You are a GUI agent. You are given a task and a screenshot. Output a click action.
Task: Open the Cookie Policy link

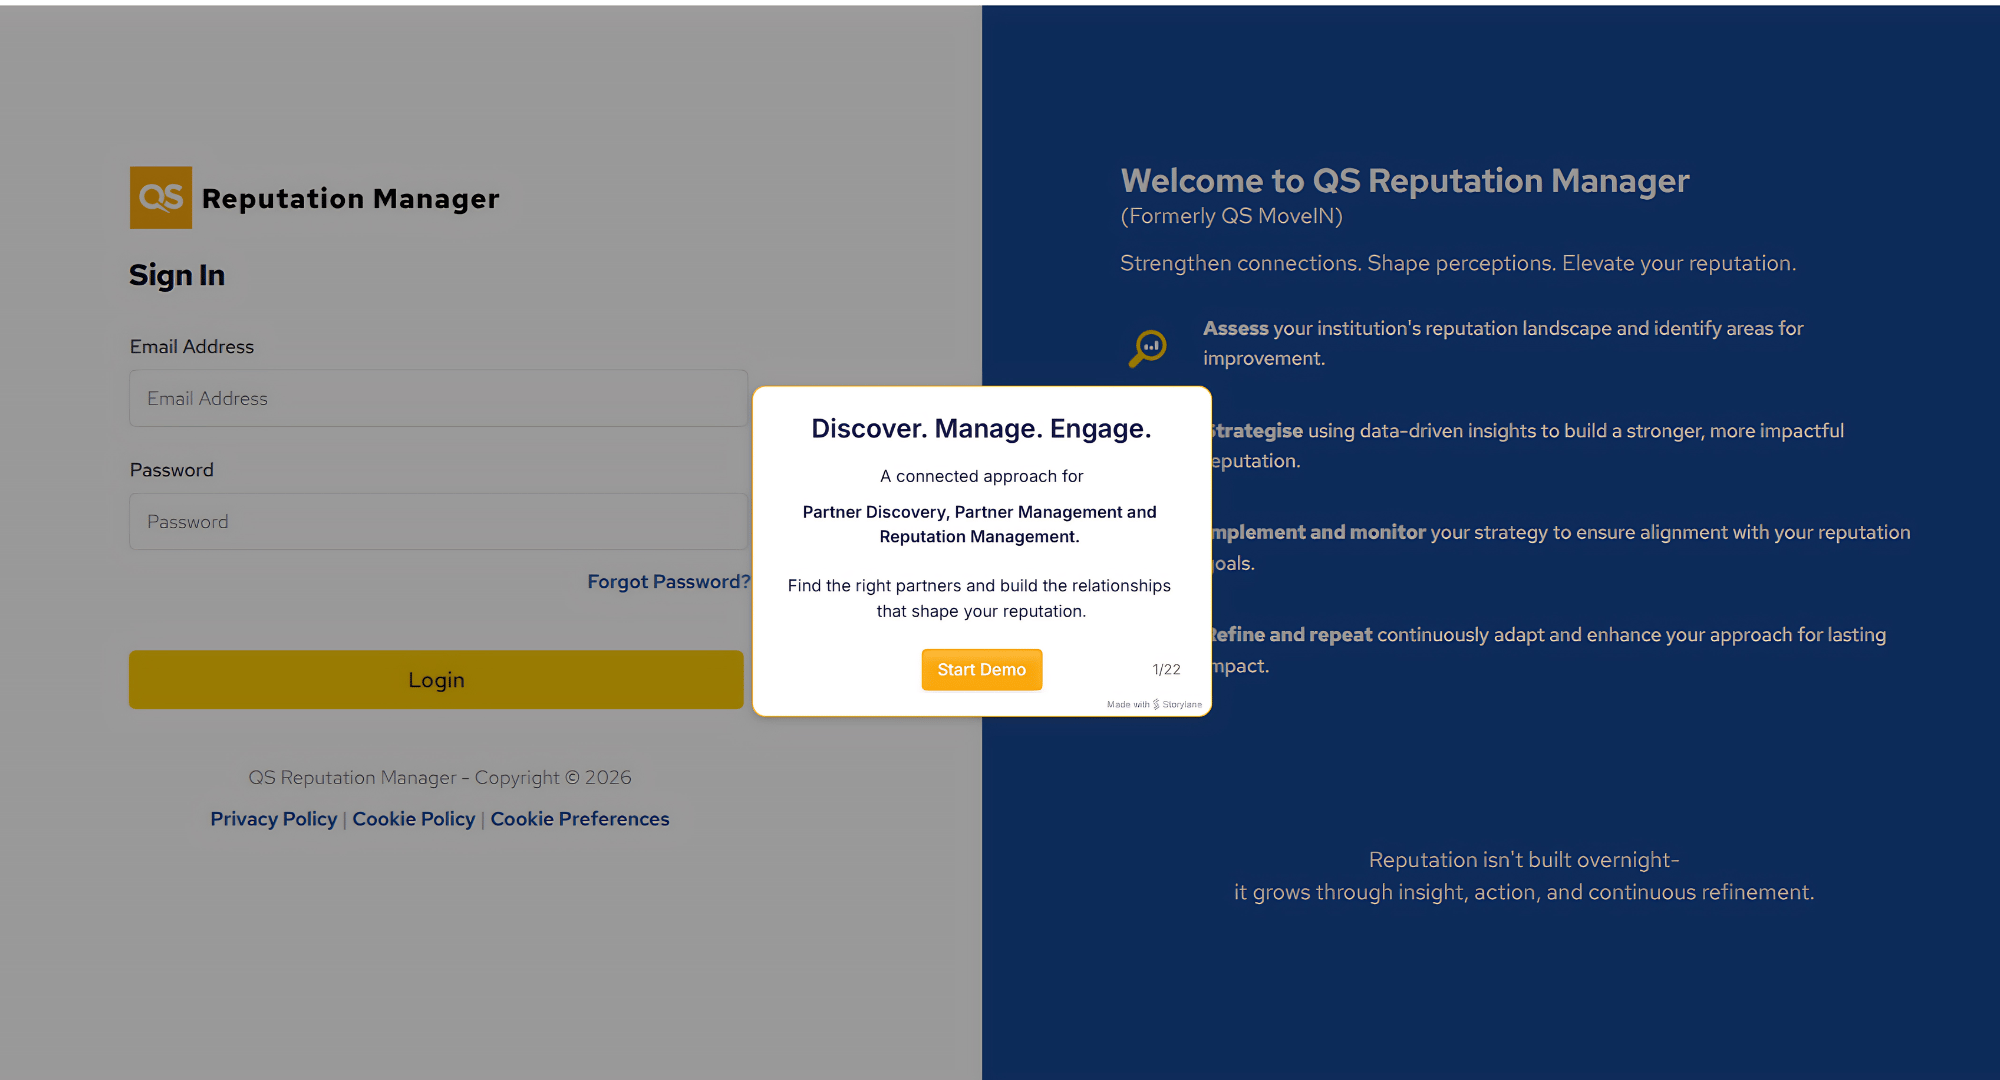tap(413, 818)
